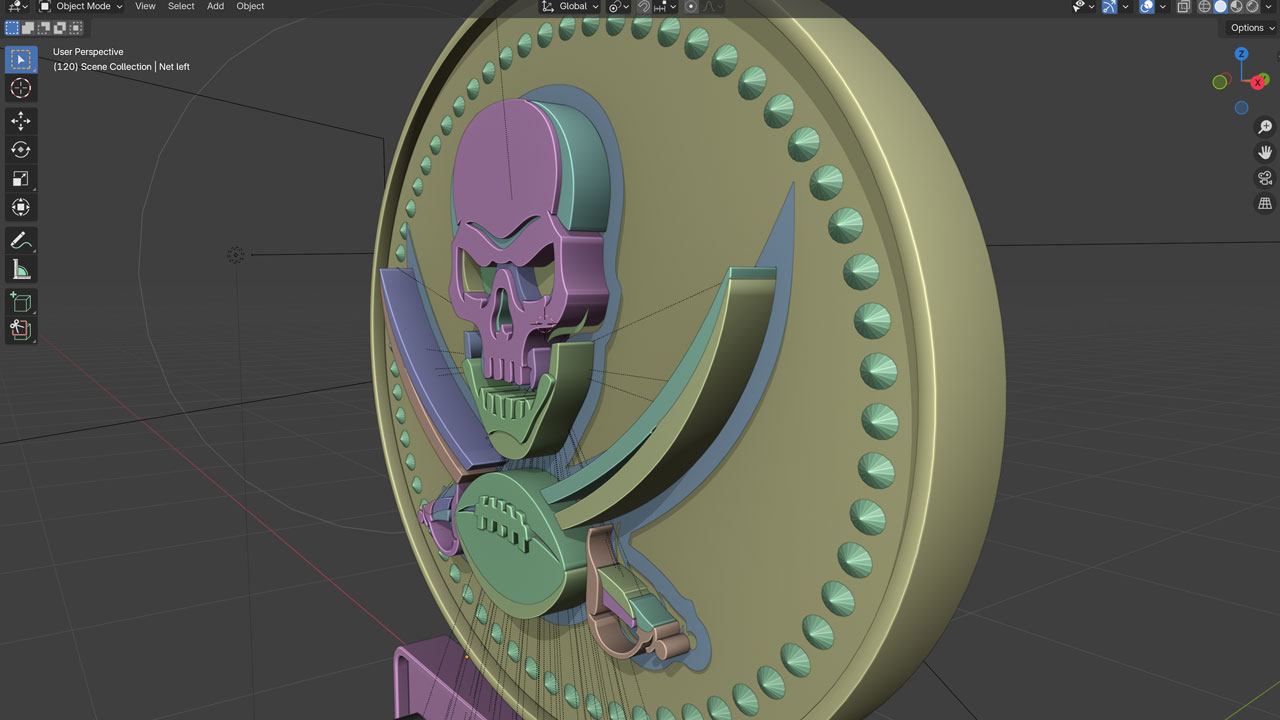Image resolution: width=1280 pixels, height=720 pixels.
Task: Activate the Rotate tool
Action: click(20, 150)
